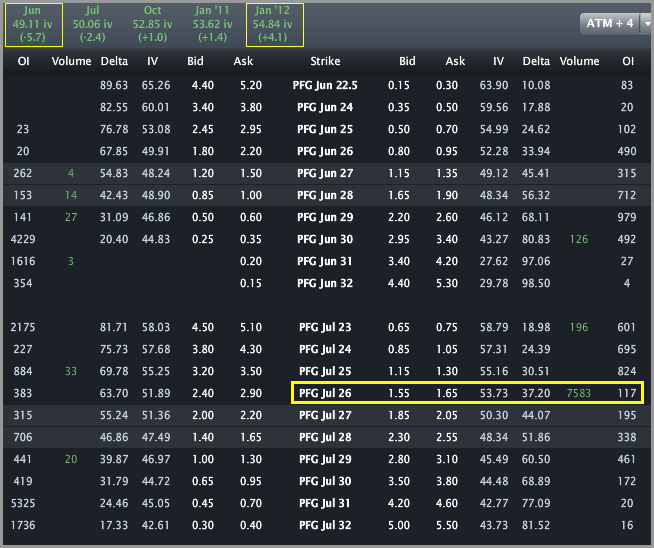Click put open interest 824 on Jul 25
The height and width of the screenshot is (548, 654).
(627, 372)
